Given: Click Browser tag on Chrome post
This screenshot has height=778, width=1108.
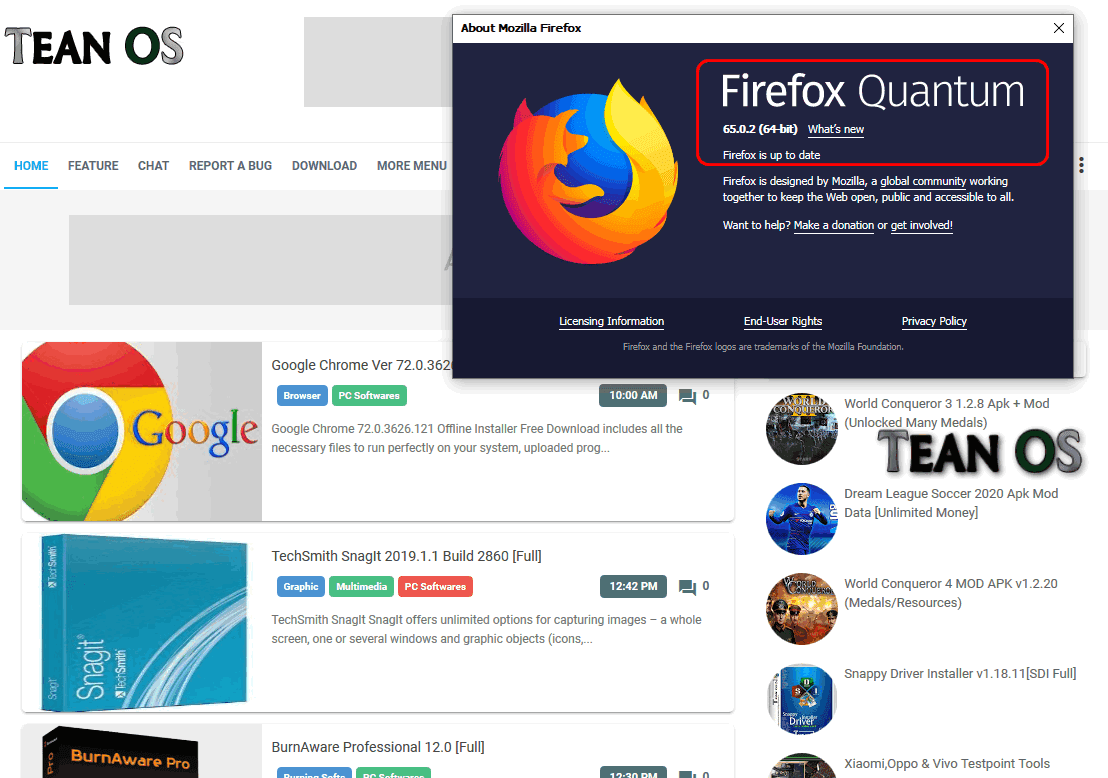Looking at the screenshot, I should click(x=302, y=396).
